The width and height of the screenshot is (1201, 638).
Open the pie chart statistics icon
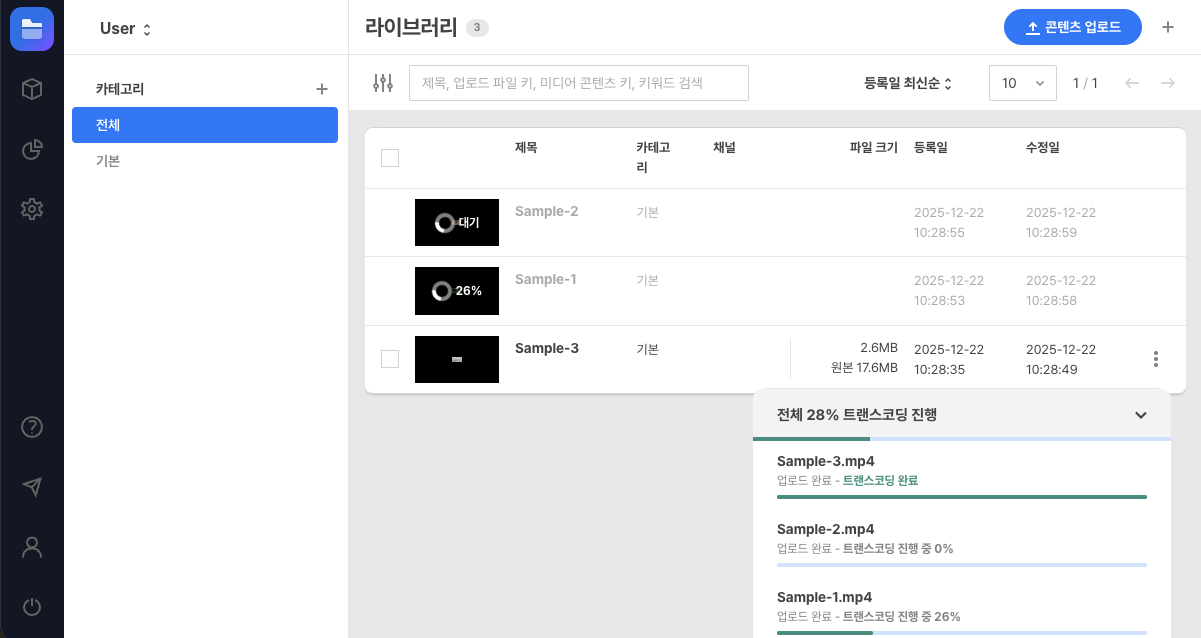(x=31, y=149)
